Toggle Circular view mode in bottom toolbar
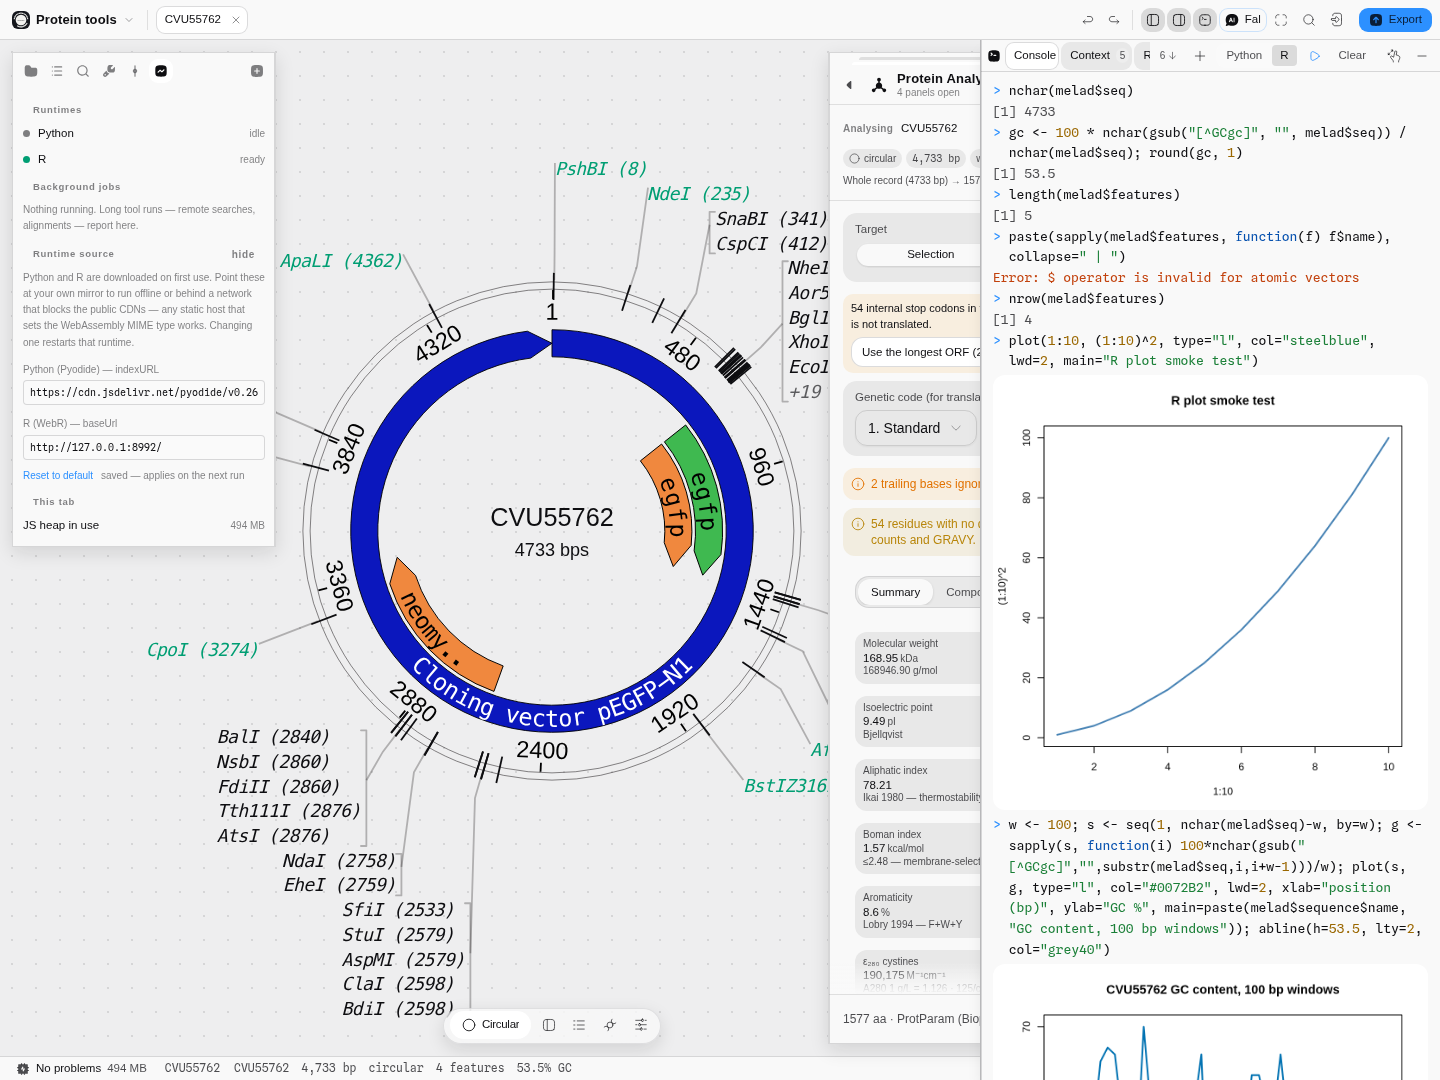The height and width of the screenshot is (1080, 1440). pos(491,1025)
